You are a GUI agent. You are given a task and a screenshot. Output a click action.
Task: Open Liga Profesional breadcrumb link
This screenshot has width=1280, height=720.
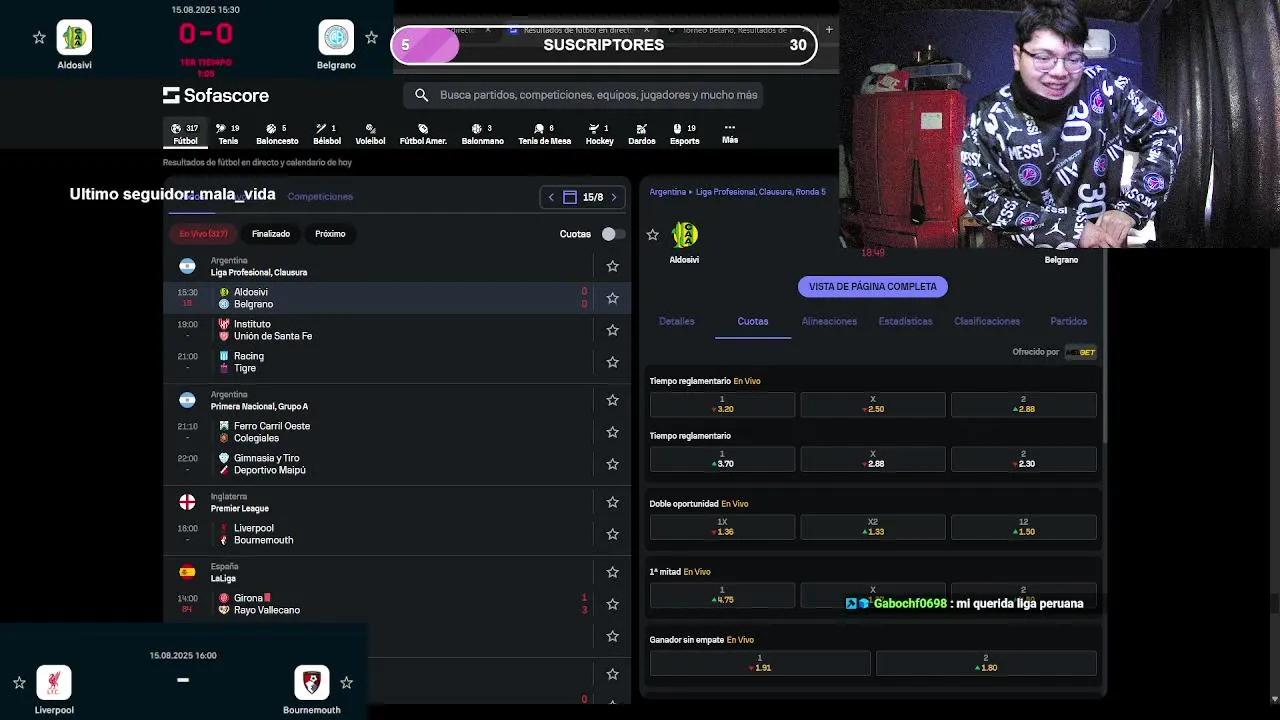click(761, 192)
